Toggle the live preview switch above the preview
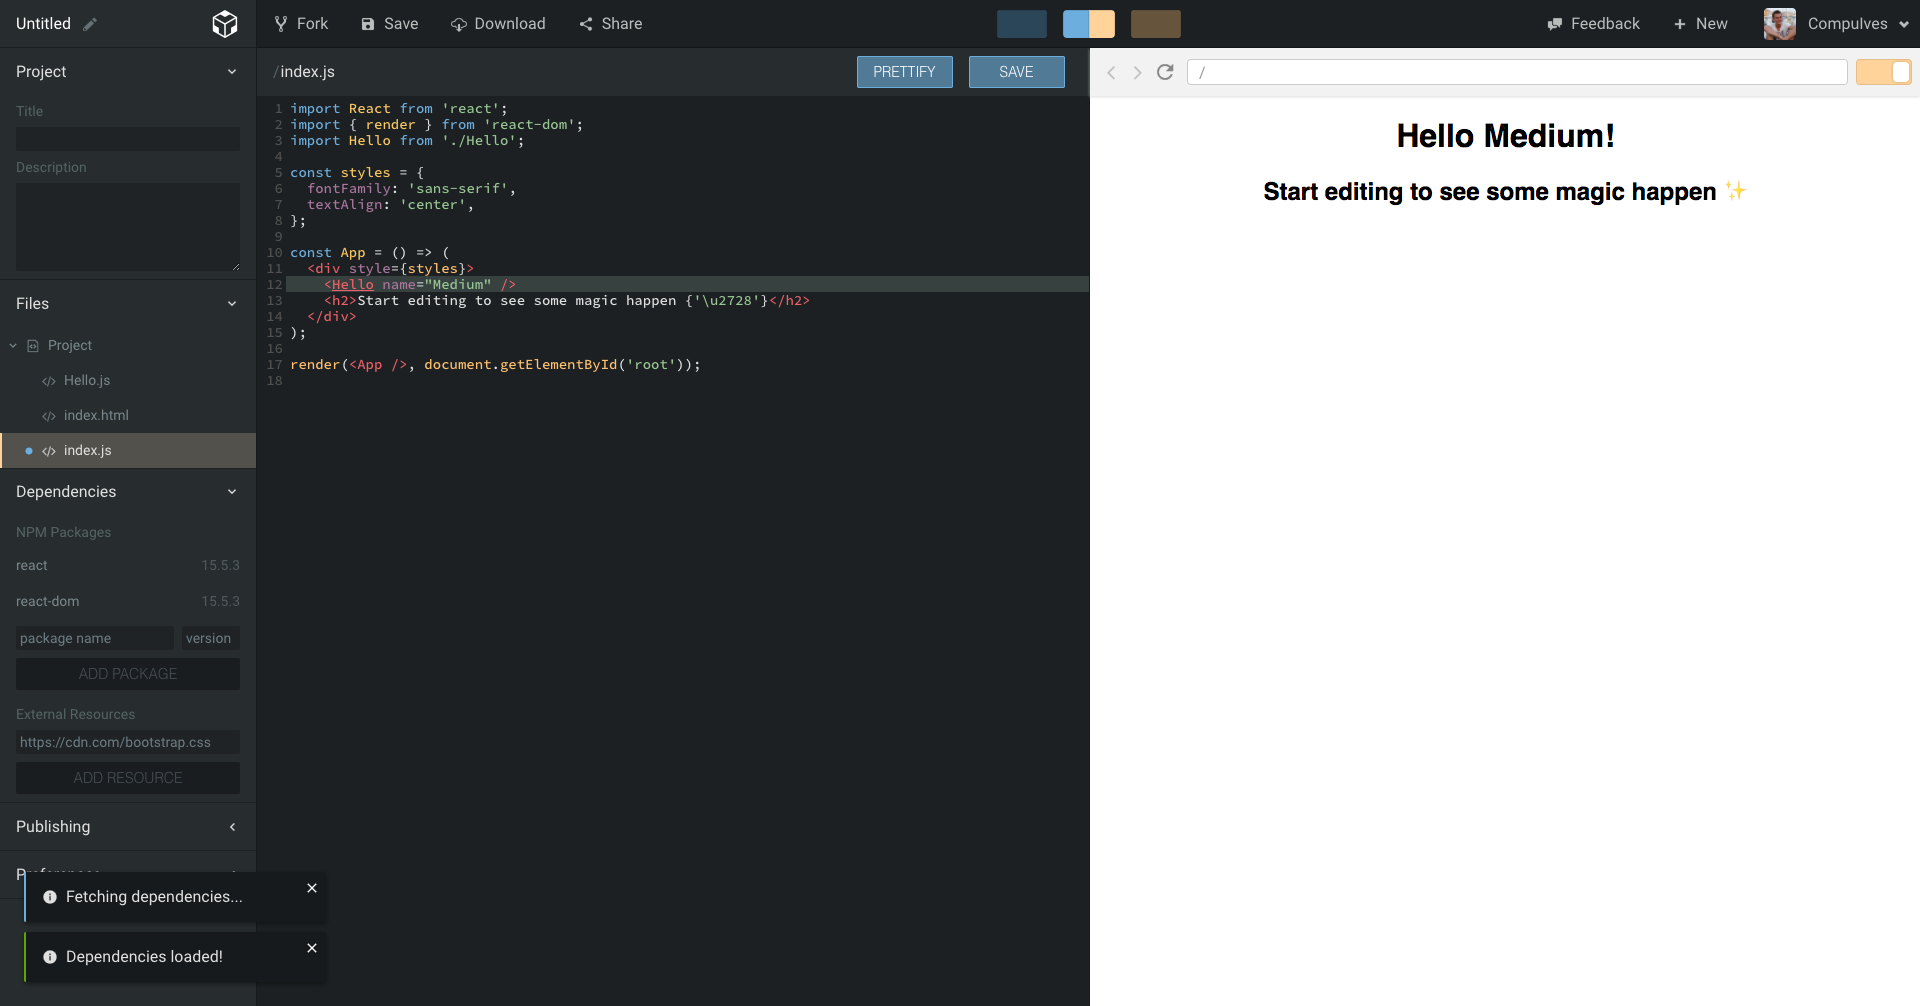 (x=1884, y=72)
